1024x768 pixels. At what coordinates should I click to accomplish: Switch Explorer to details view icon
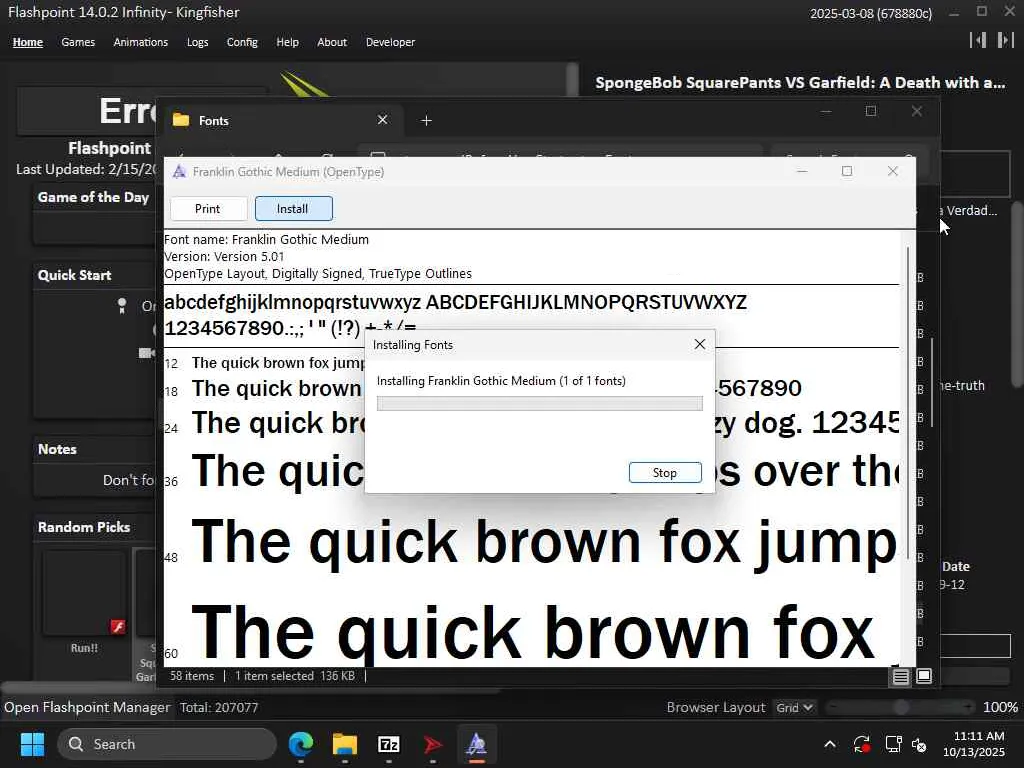901,677
